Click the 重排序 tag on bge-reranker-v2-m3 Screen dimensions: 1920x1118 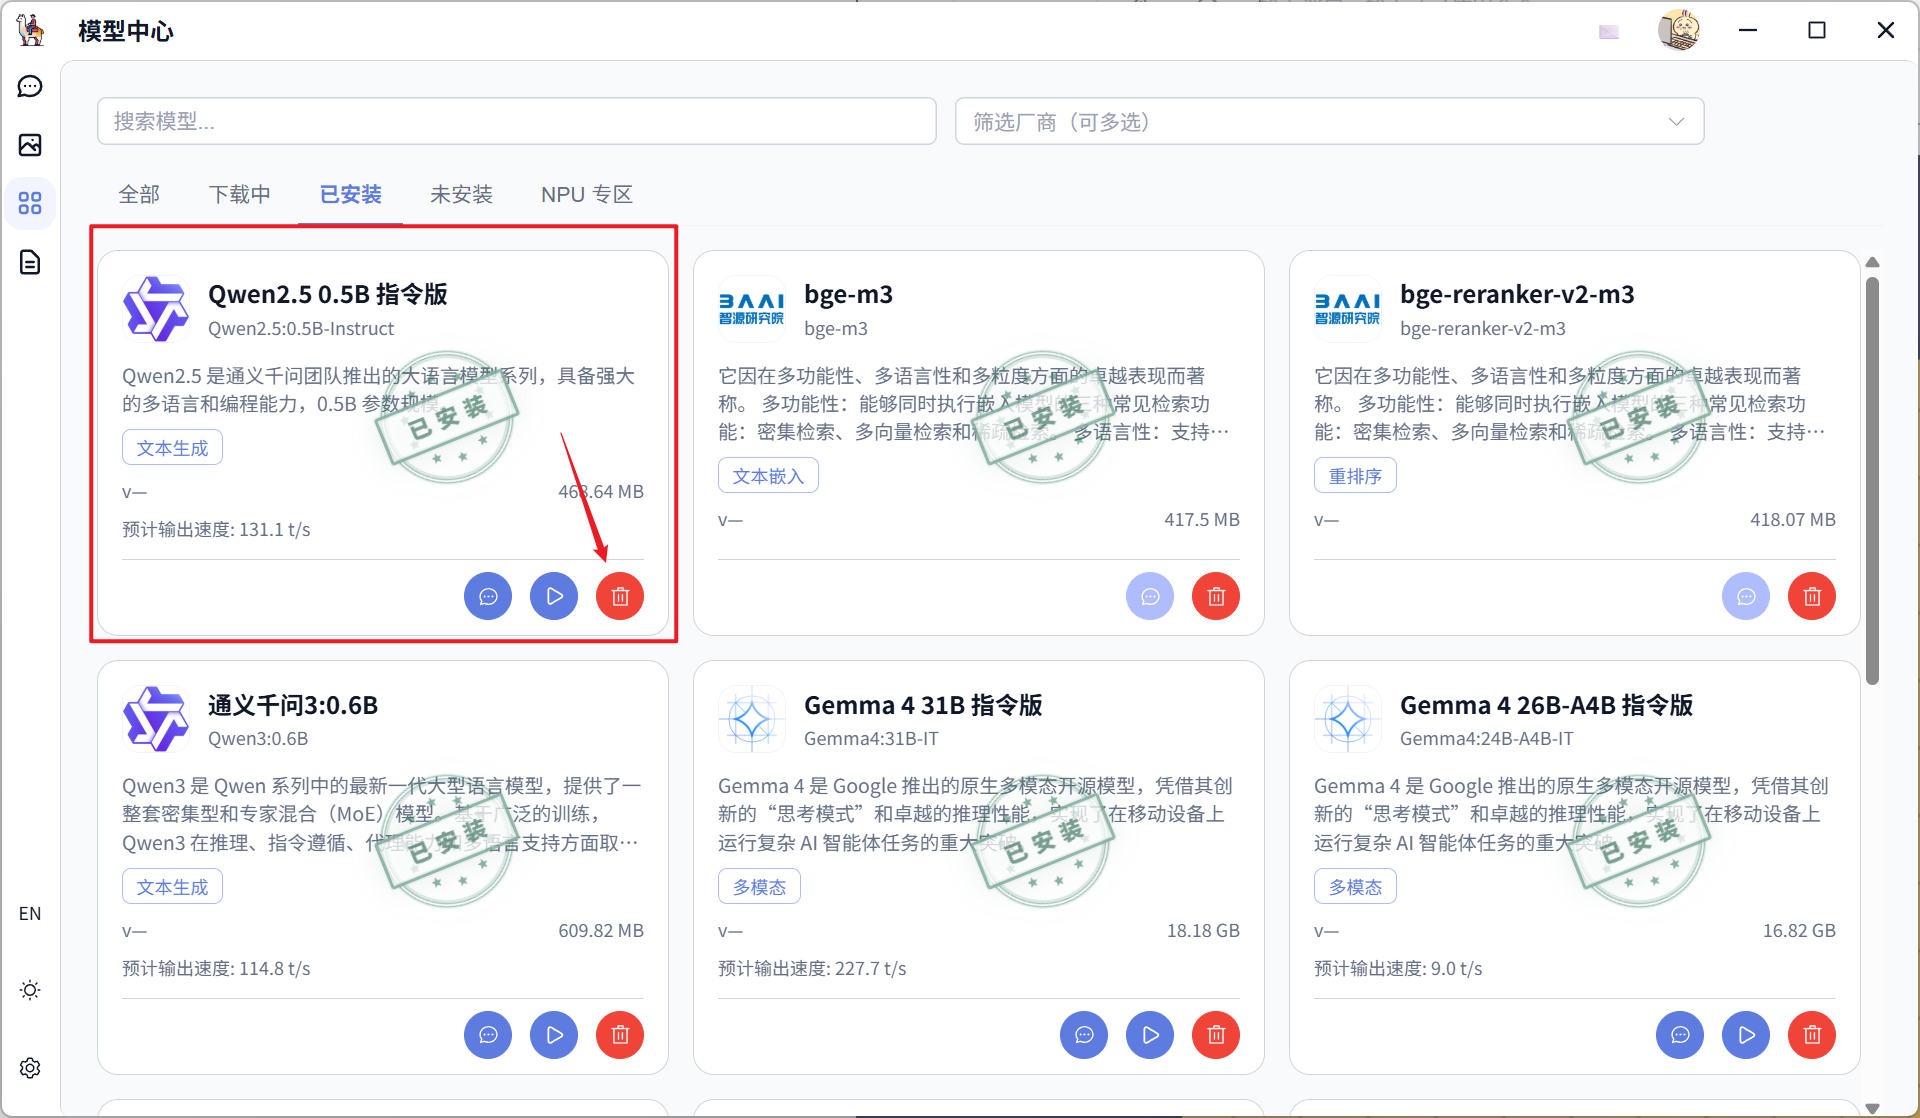click(x=1355, y=475)
